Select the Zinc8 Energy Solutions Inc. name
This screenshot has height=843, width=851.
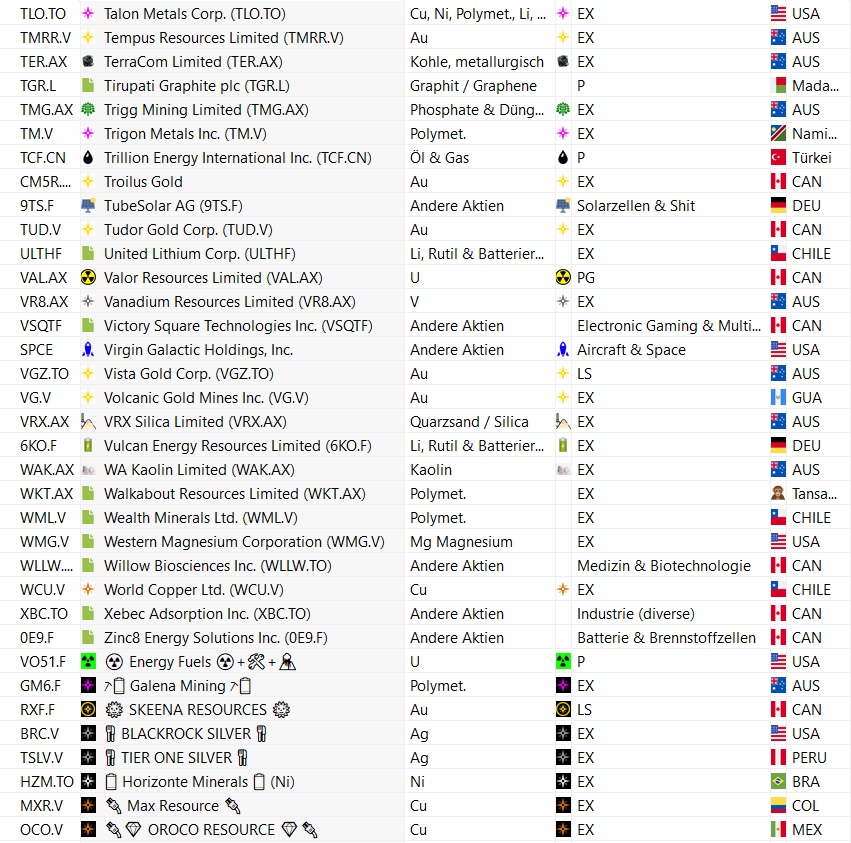(x=216, y=637)
